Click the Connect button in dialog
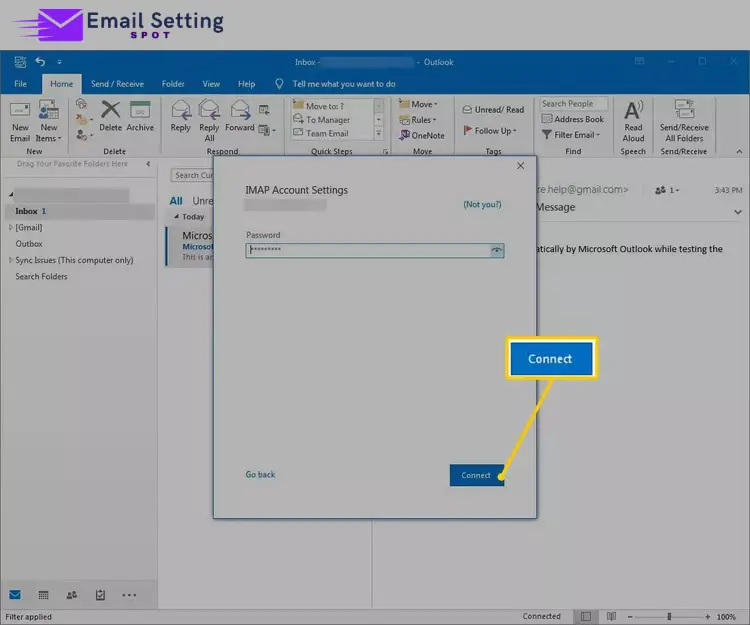750x625 pixels. (477, 475)
